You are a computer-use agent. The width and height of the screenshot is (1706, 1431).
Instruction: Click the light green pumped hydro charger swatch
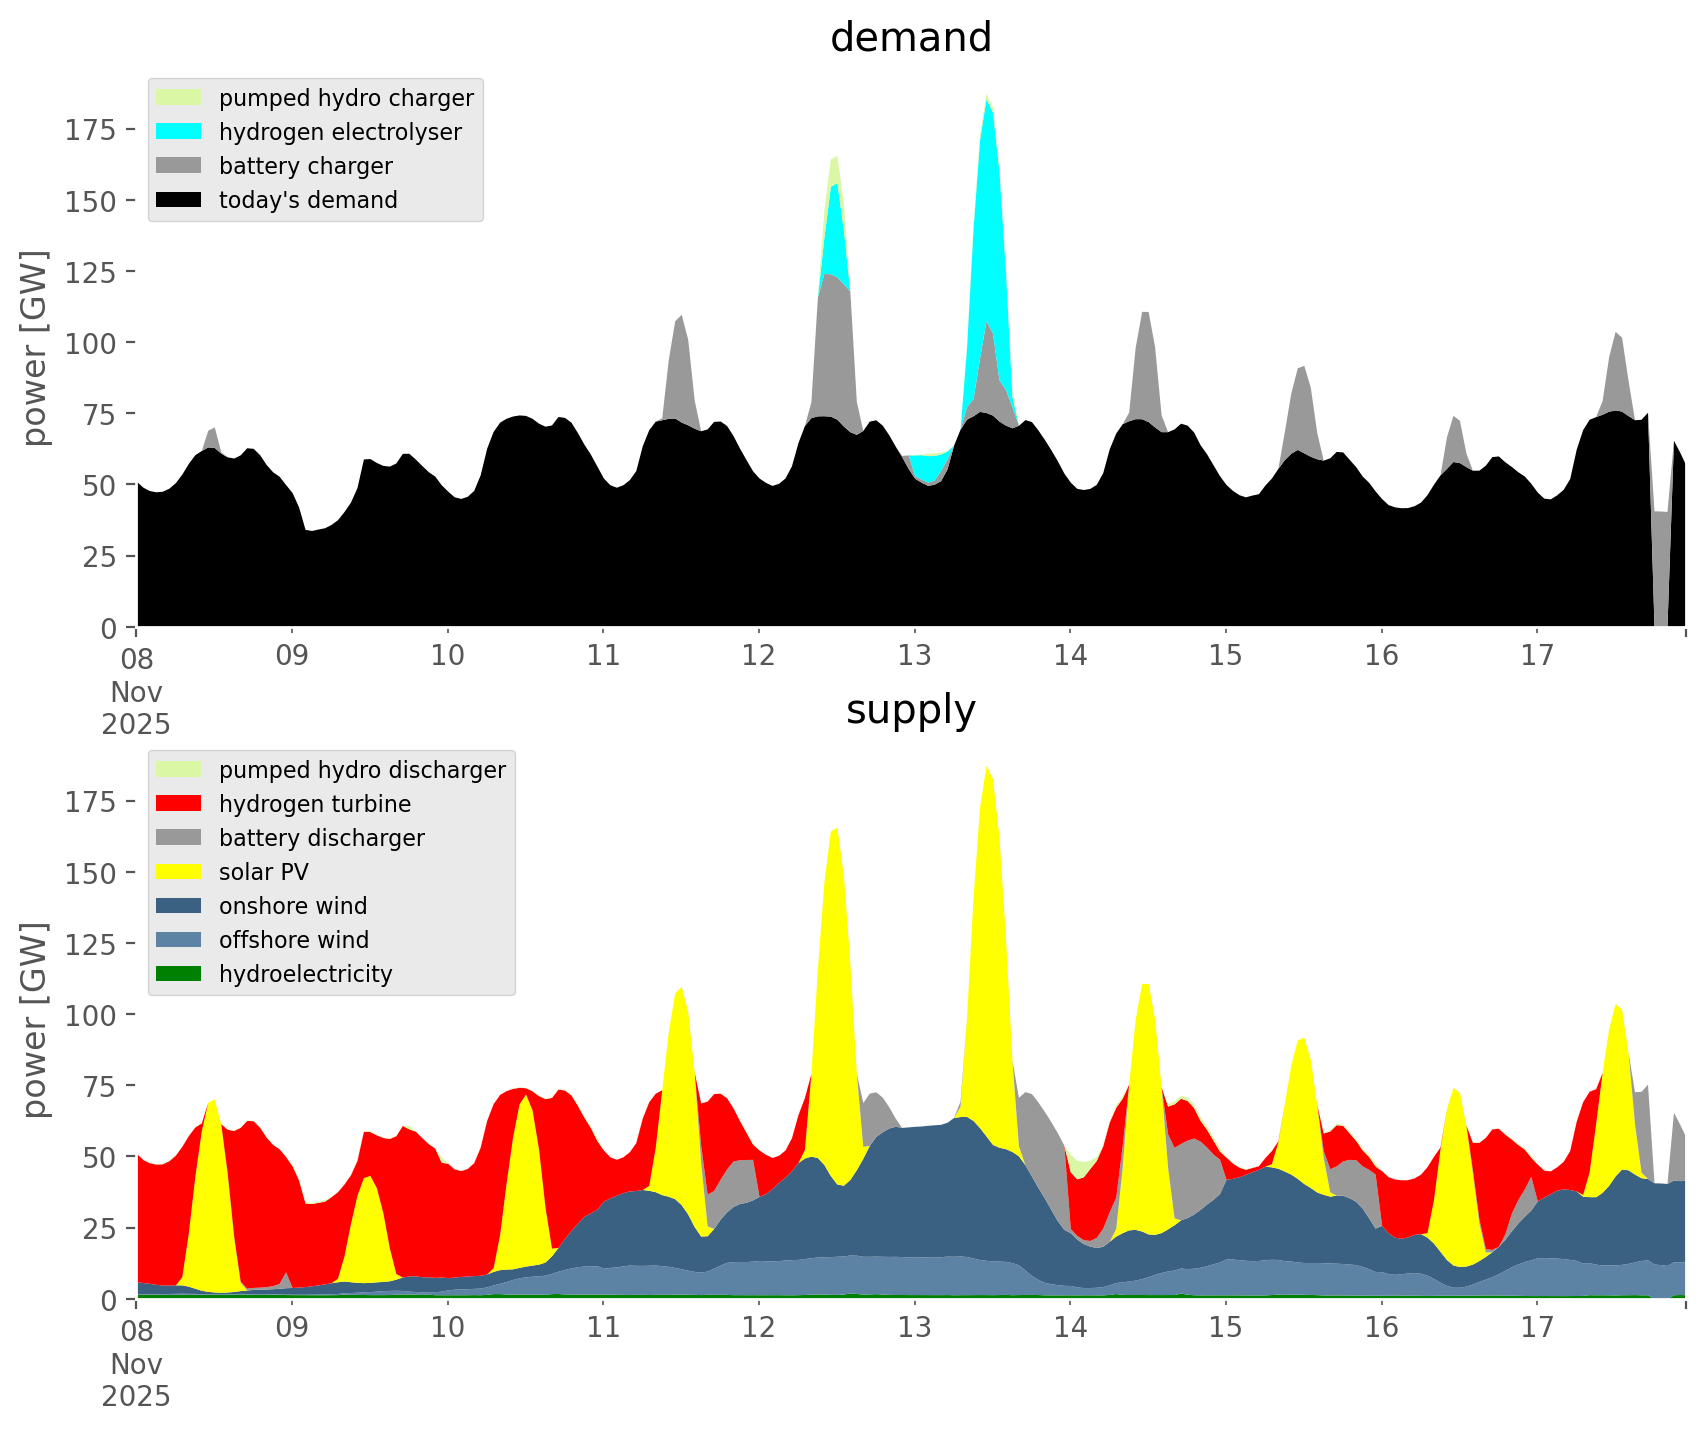click(179, 98)
